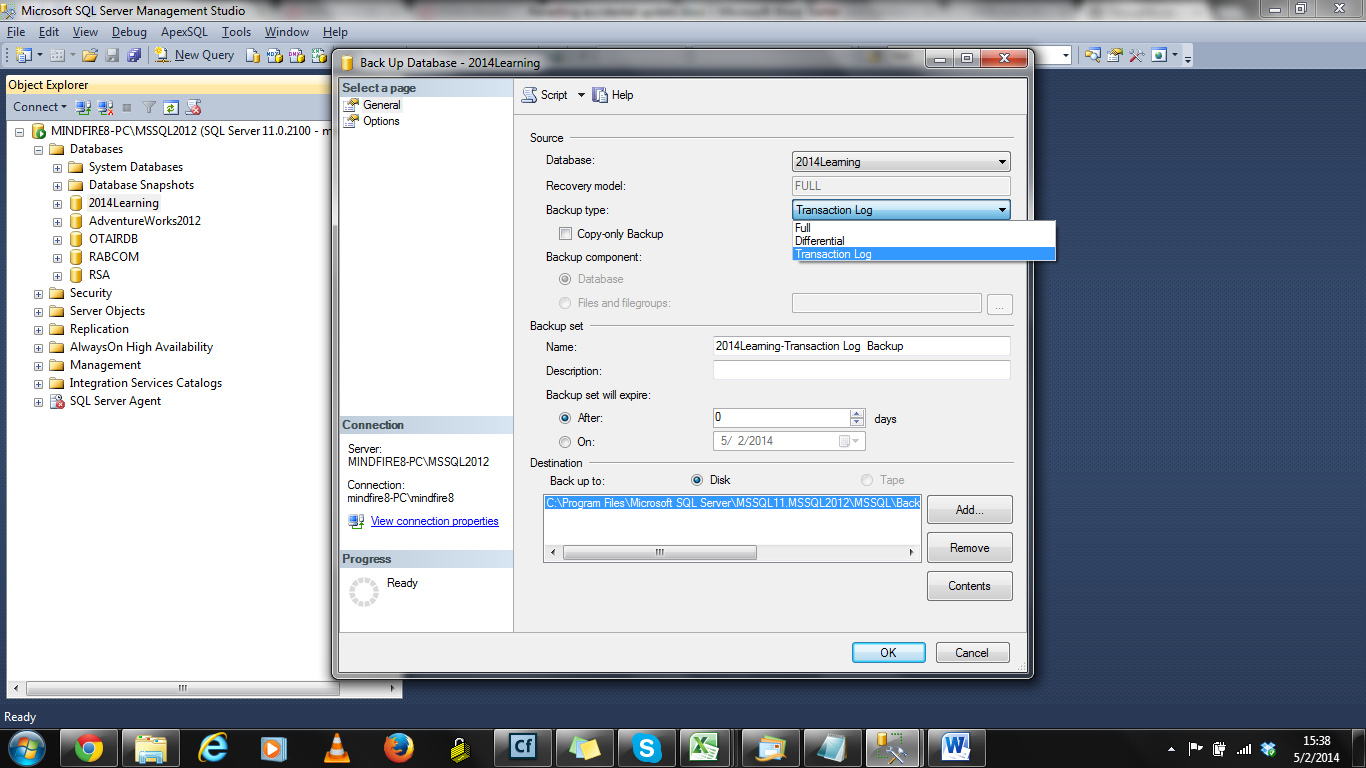The image size is (1366, 768).
Task: Click the backup set Name field
Action: coord(862,346)
